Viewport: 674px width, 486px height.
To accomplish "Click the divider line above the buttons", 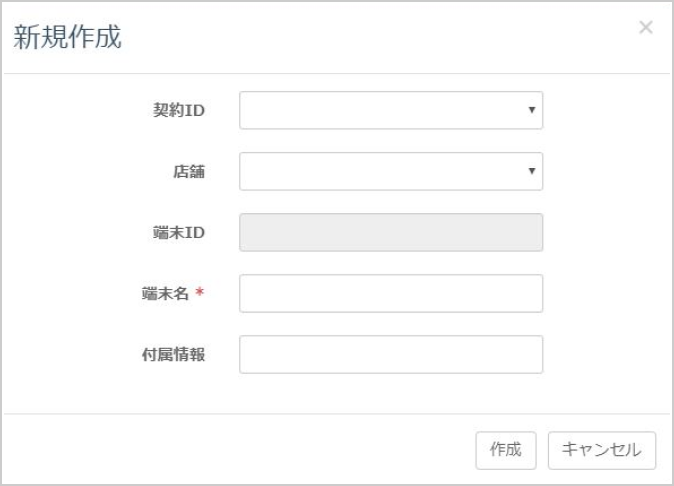I will point(337,414).
